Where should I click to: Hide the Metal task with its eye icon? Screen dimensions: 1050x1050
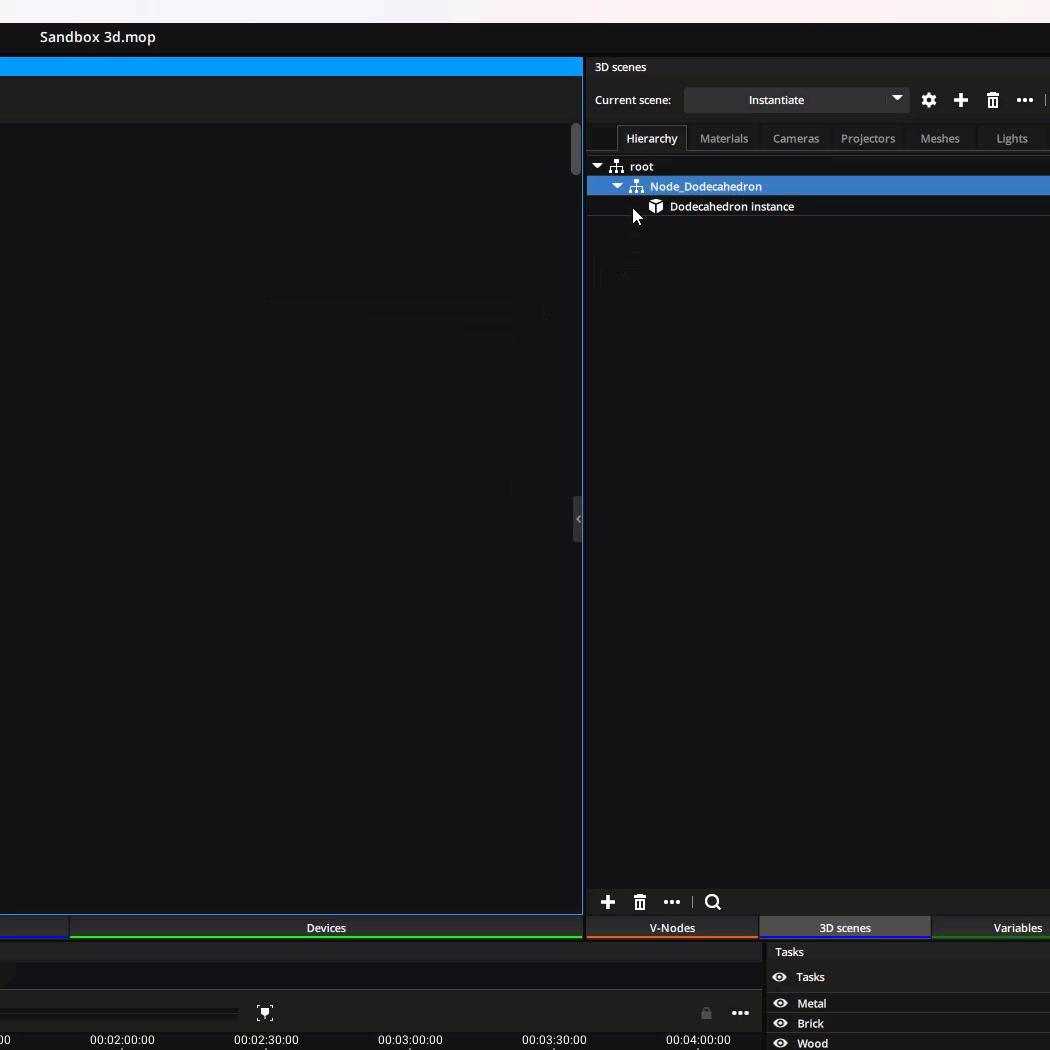(x=779, y=1003)
